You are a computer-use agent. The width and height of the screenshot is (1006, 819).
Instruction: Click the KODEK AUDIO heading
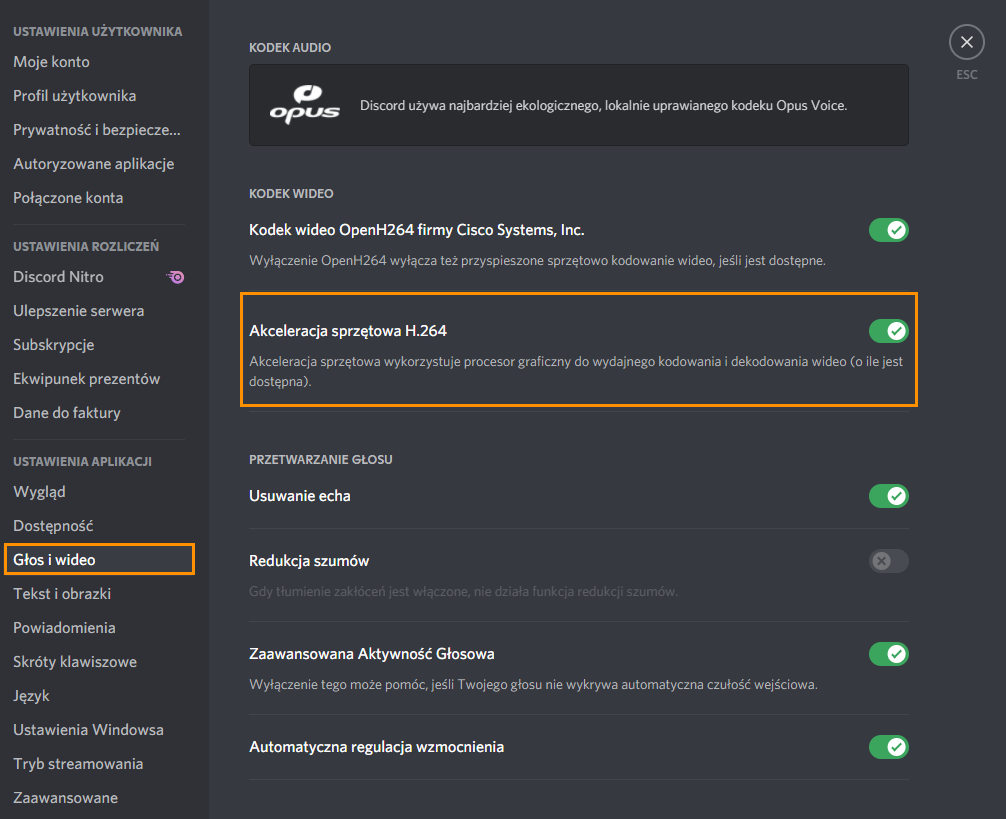[x=290, y=47]
